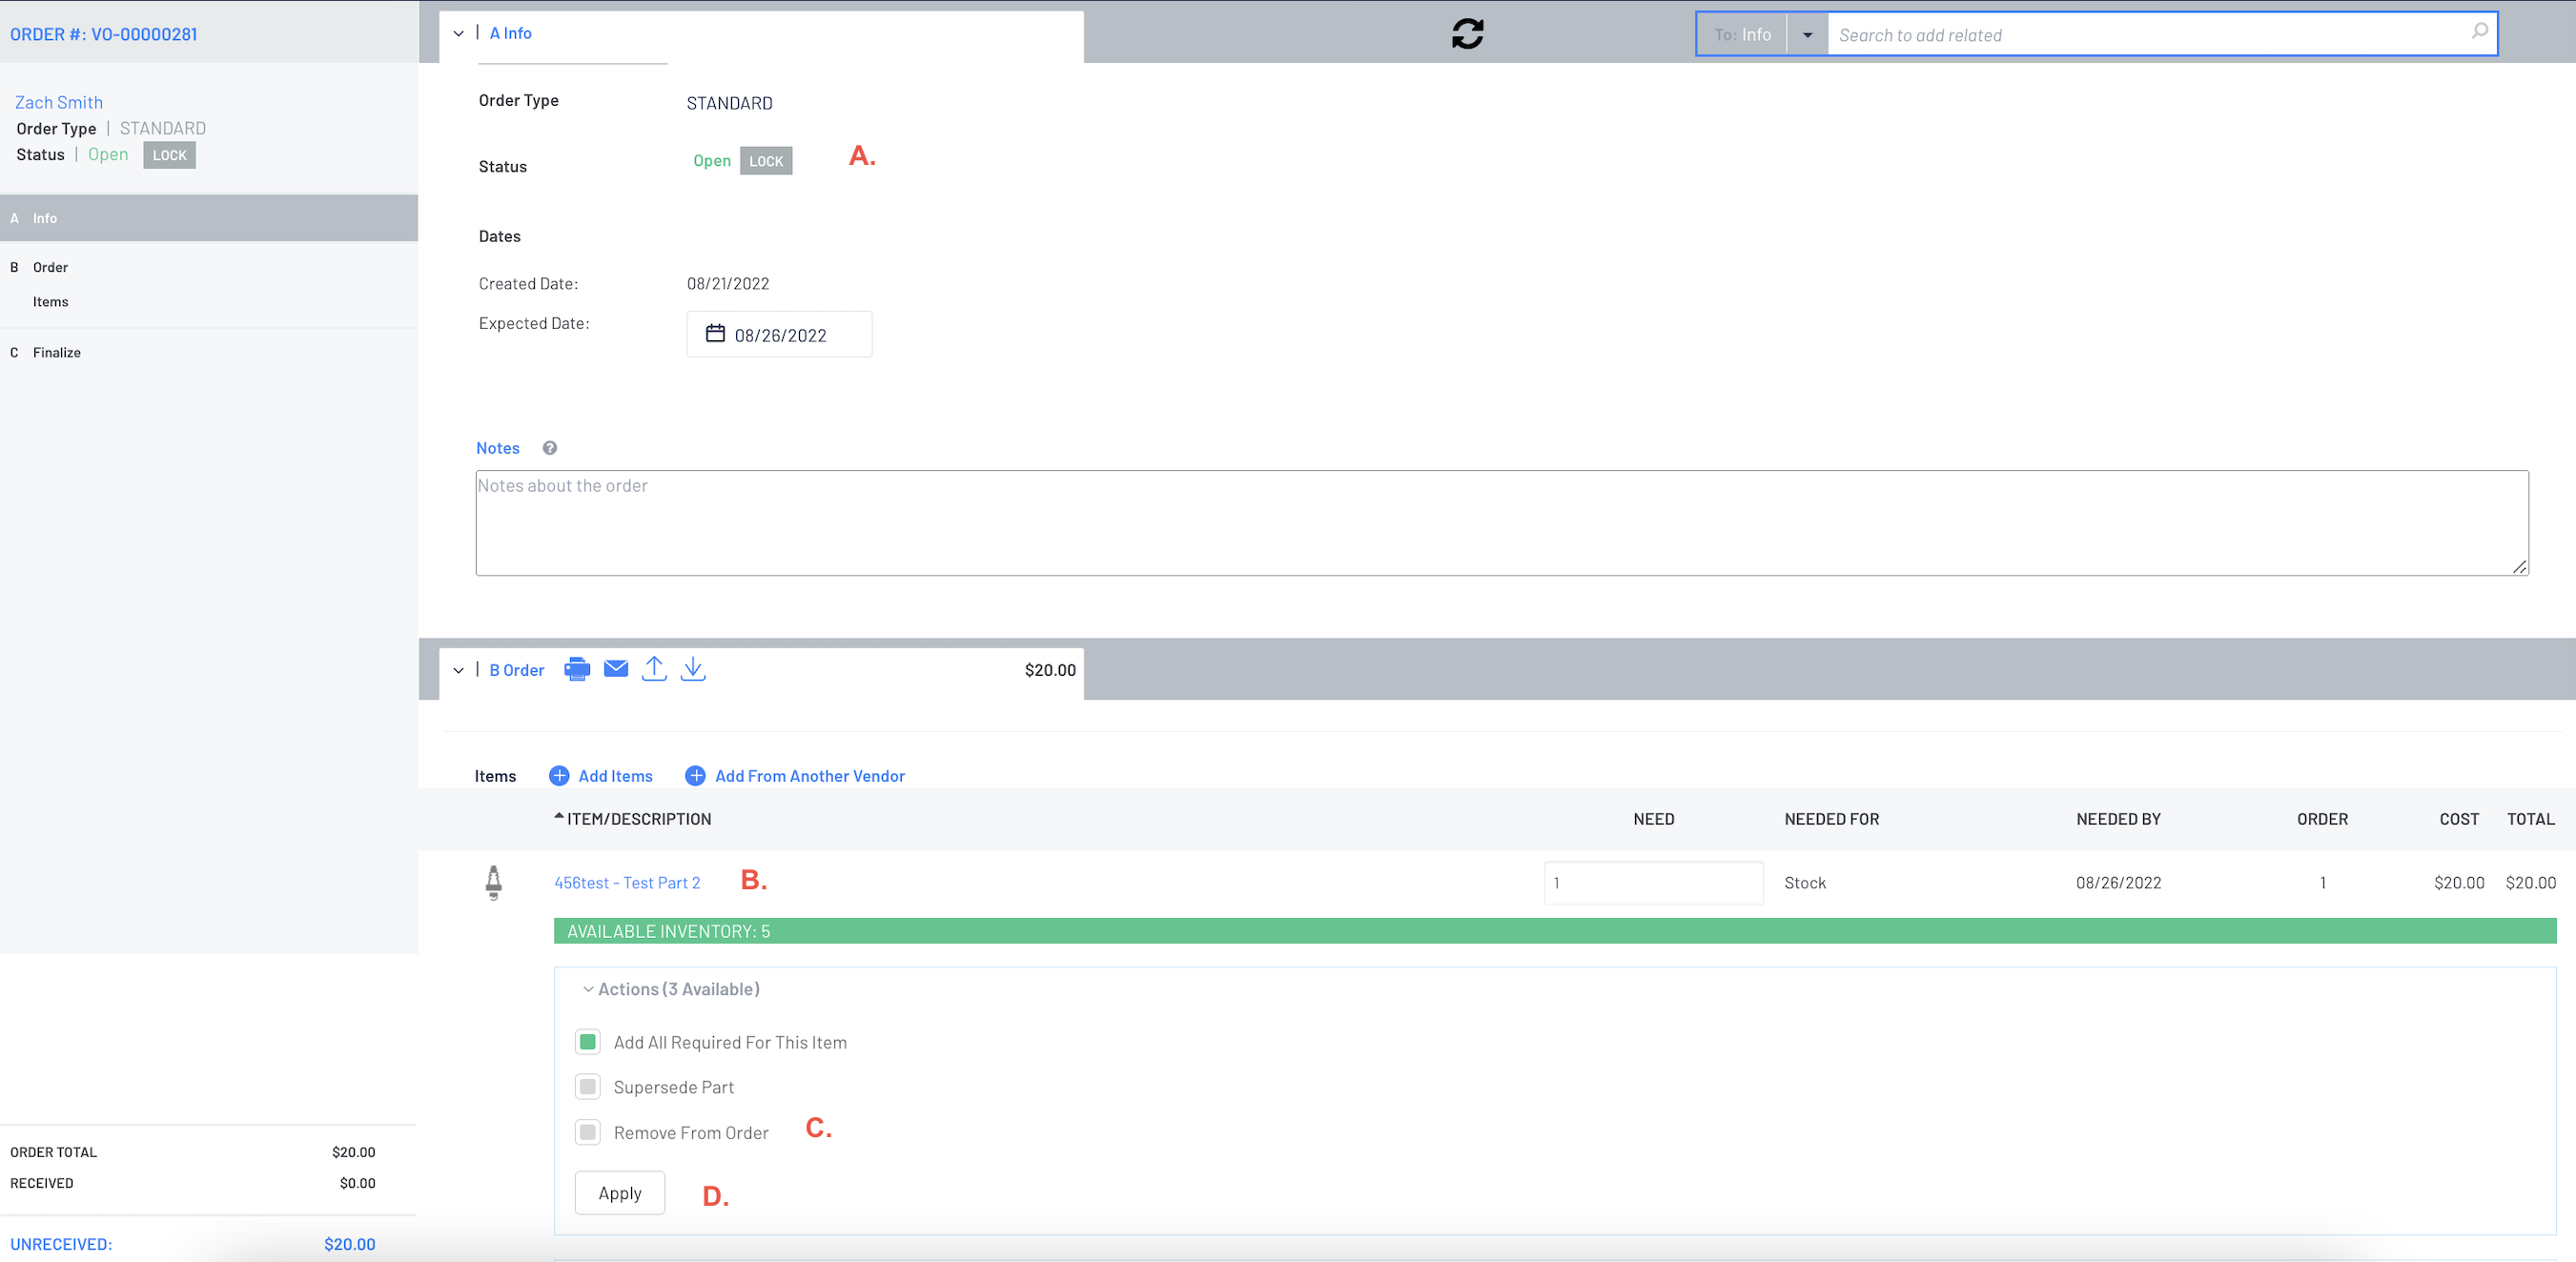The width and height of the screenshot is (2576, 1262).
Task: Click the NEED column header
Action: tap(1654, 819)
